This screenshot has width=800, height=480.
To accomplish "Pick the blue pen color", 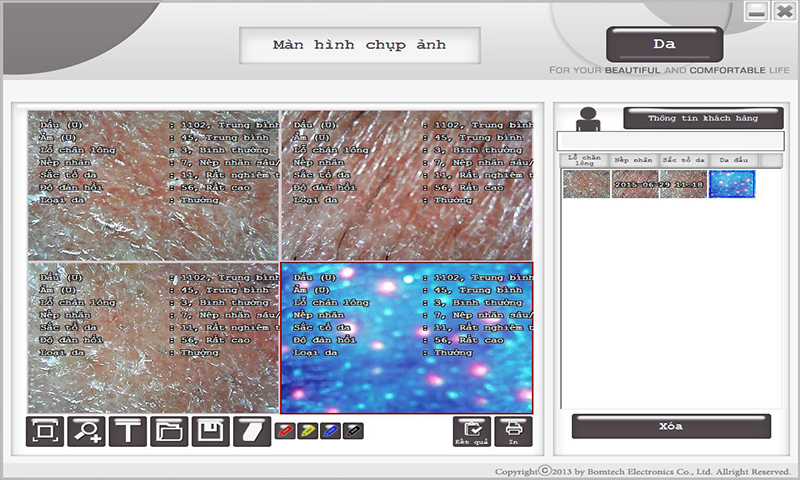I will (330, 431).
